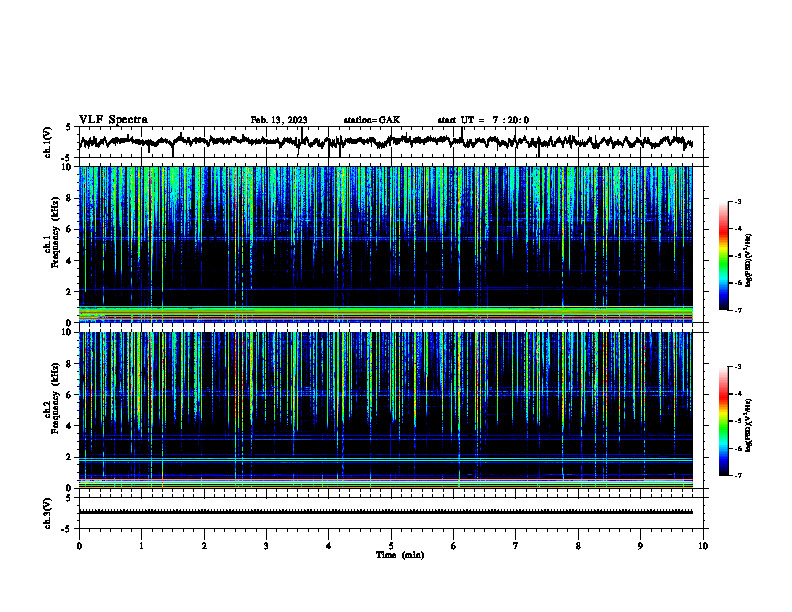Screen dimensions: 792x612
Task: Click the station=GAK label
Action: [x=372, y=120]
